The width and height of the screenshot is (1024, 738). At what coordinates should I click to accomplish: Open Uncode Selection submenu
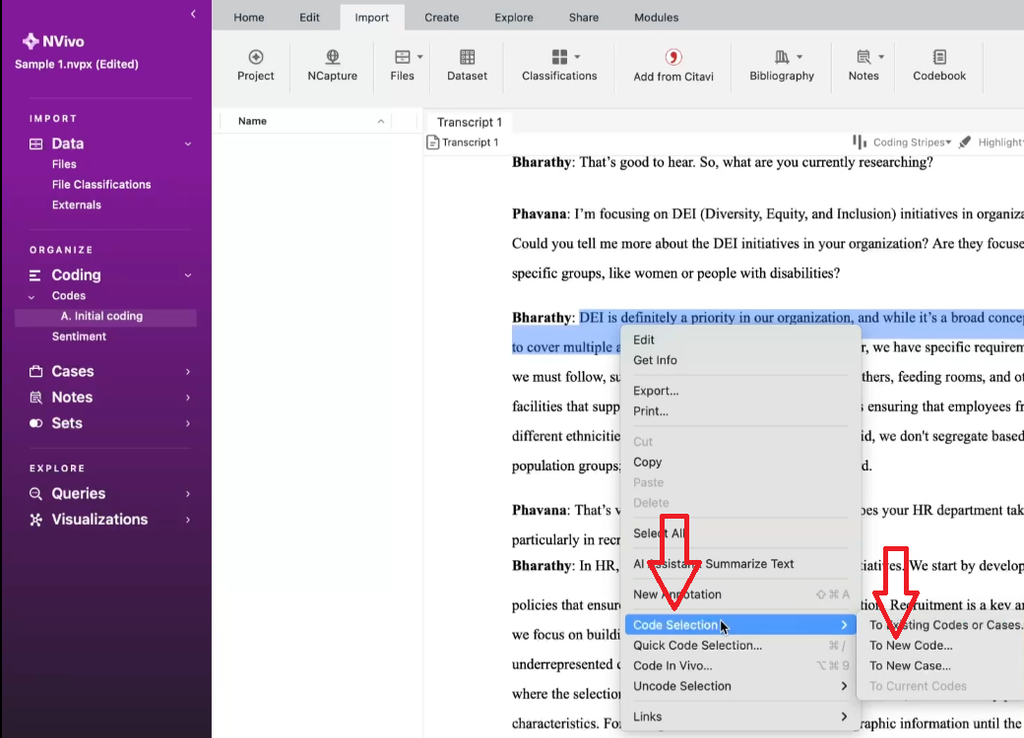(x=740, y=686)
